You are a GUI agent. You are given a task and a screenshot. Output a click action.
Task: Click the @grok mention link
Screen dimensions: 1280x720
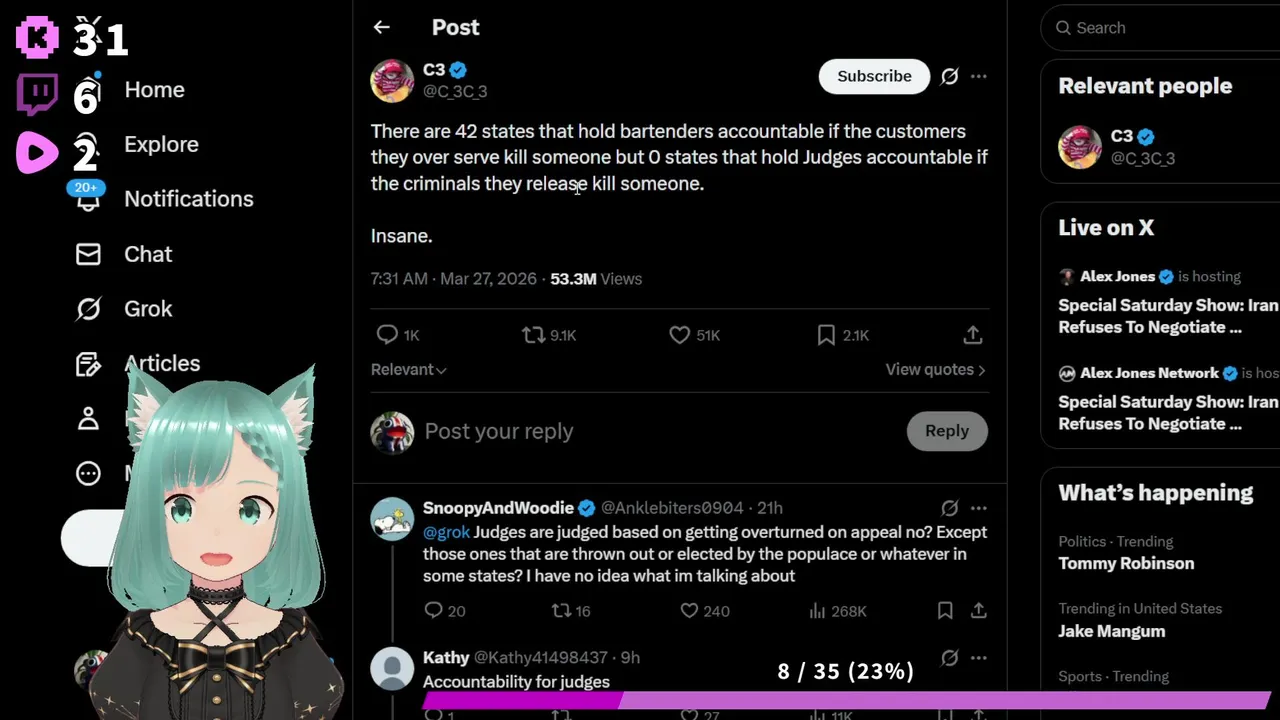(x=446, y=532)
